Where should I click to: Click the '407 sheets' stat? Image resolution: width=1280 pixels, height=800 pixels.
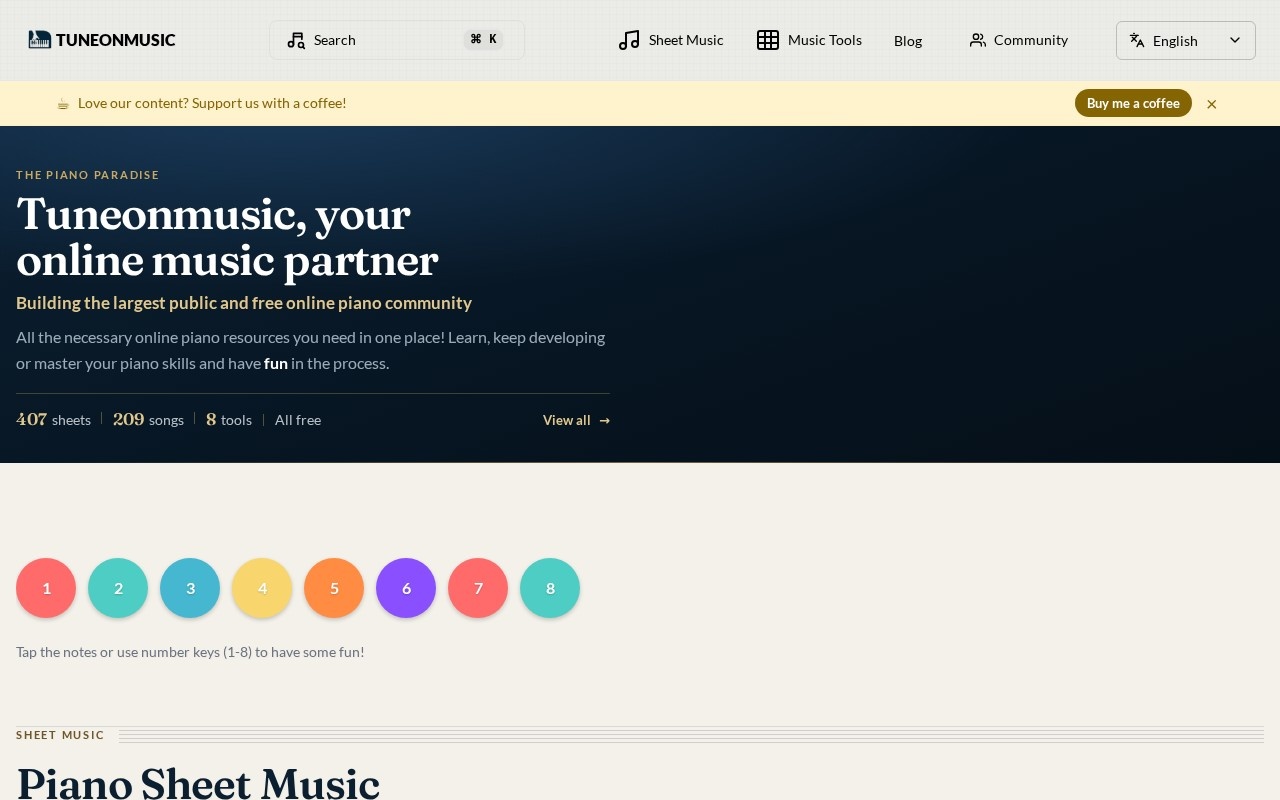53,420
